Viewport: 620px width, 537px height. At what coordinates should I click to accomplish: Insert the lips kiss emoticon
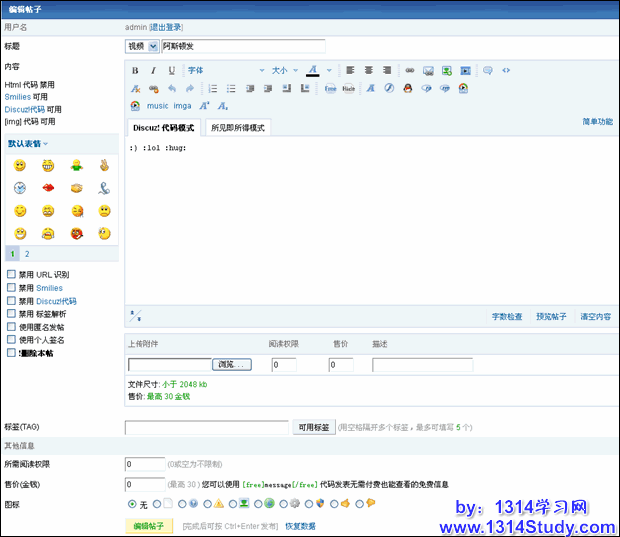point(47,188)
